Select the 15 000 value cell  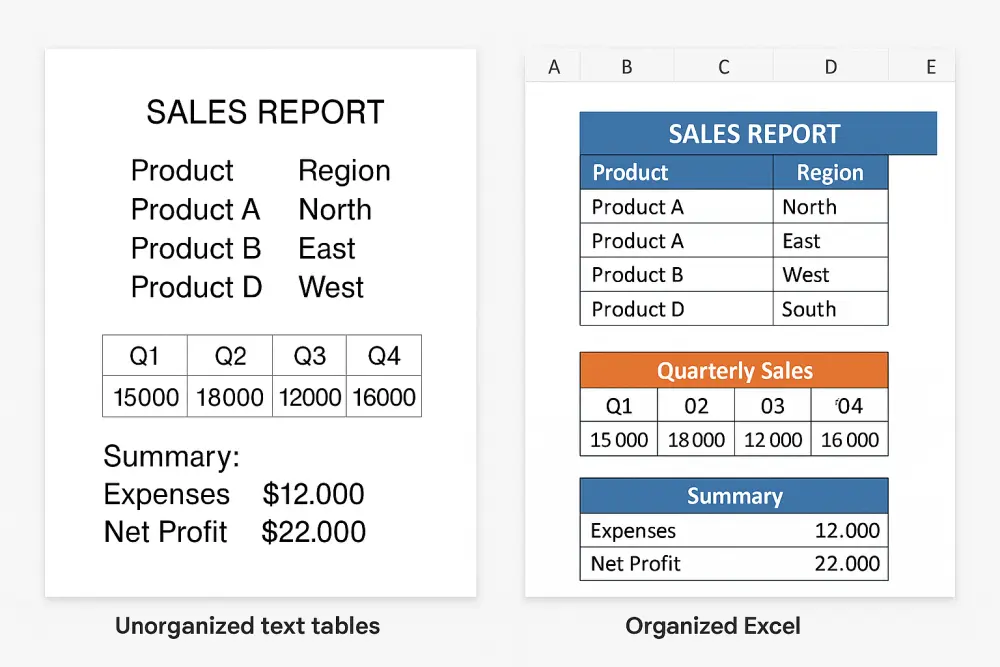617,439
